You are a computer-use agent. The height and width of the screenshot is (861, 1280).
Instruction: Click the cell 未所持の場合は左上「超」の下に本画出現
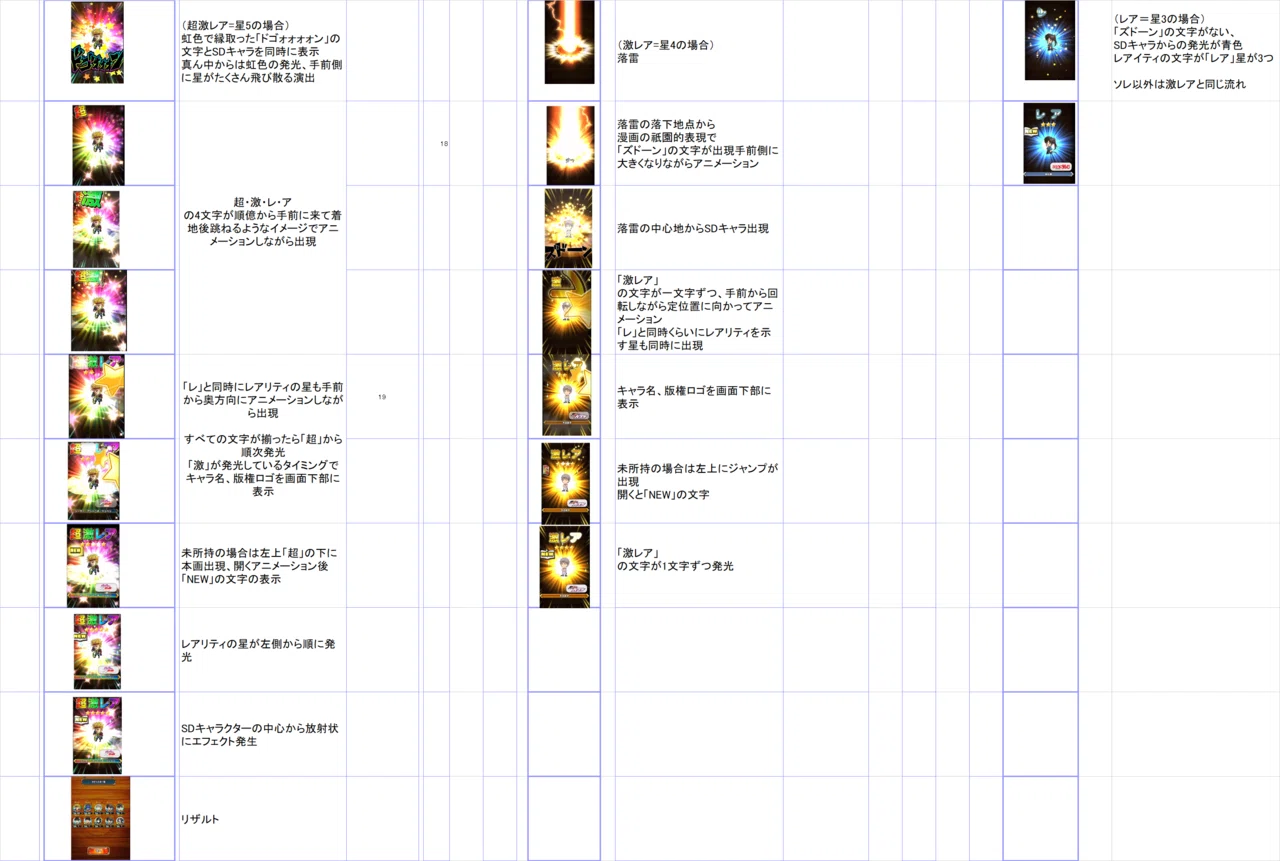[x=262, y=565]
